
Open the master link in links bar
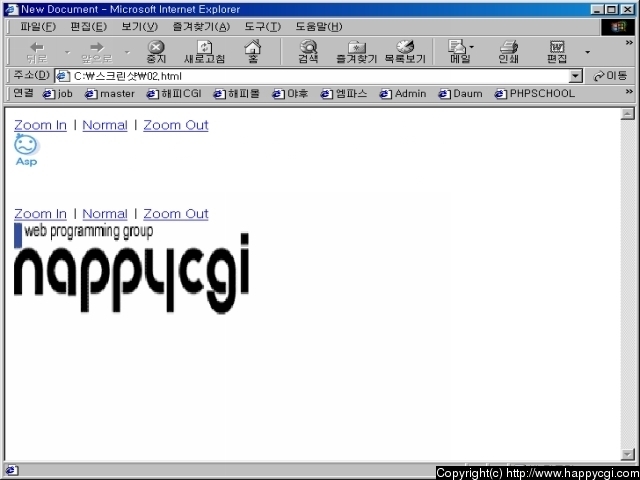[x=110, y=94]
